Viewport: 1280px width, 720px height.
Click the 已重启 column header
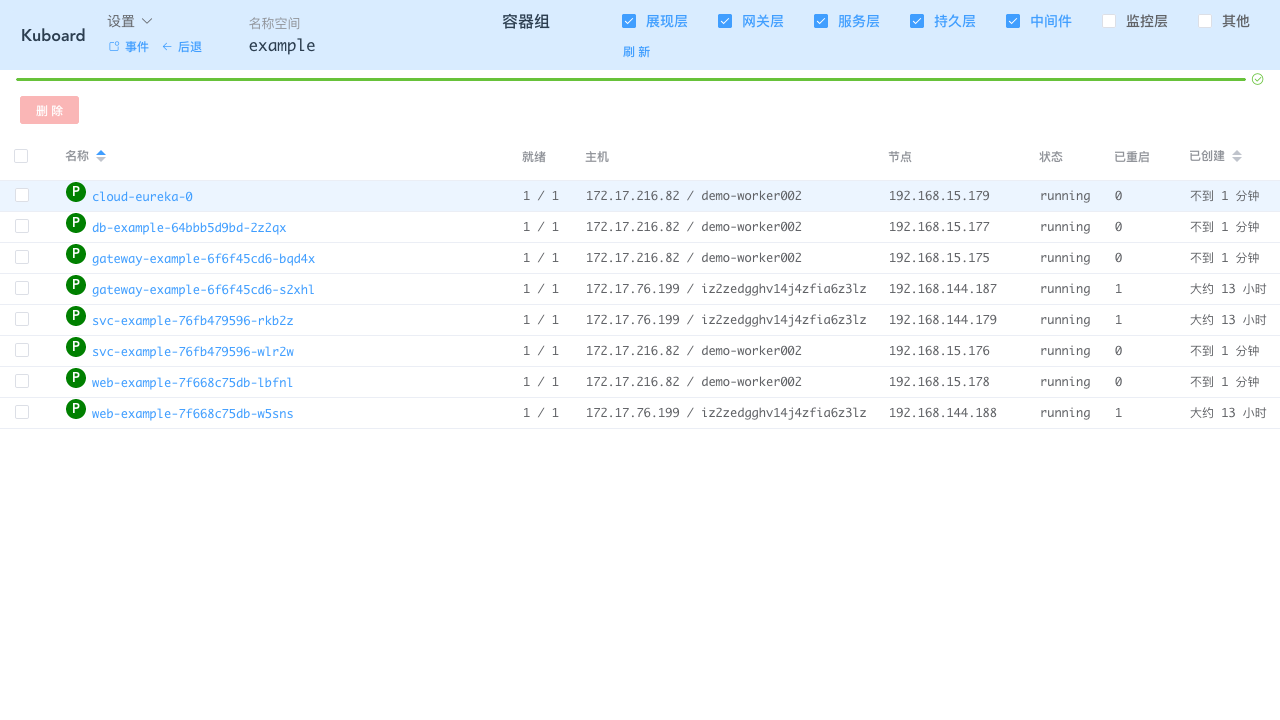tap(1132, 157)
